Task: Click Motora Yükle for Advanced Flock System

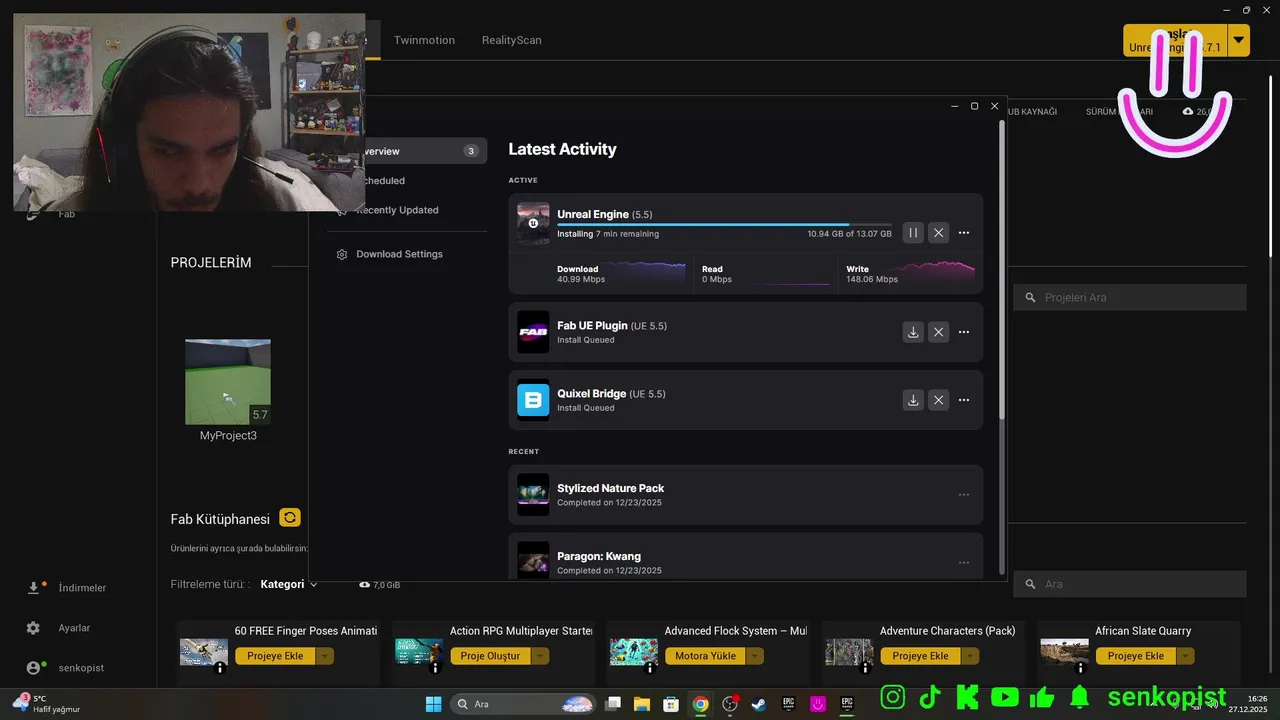Action: [x=705, y=656]
